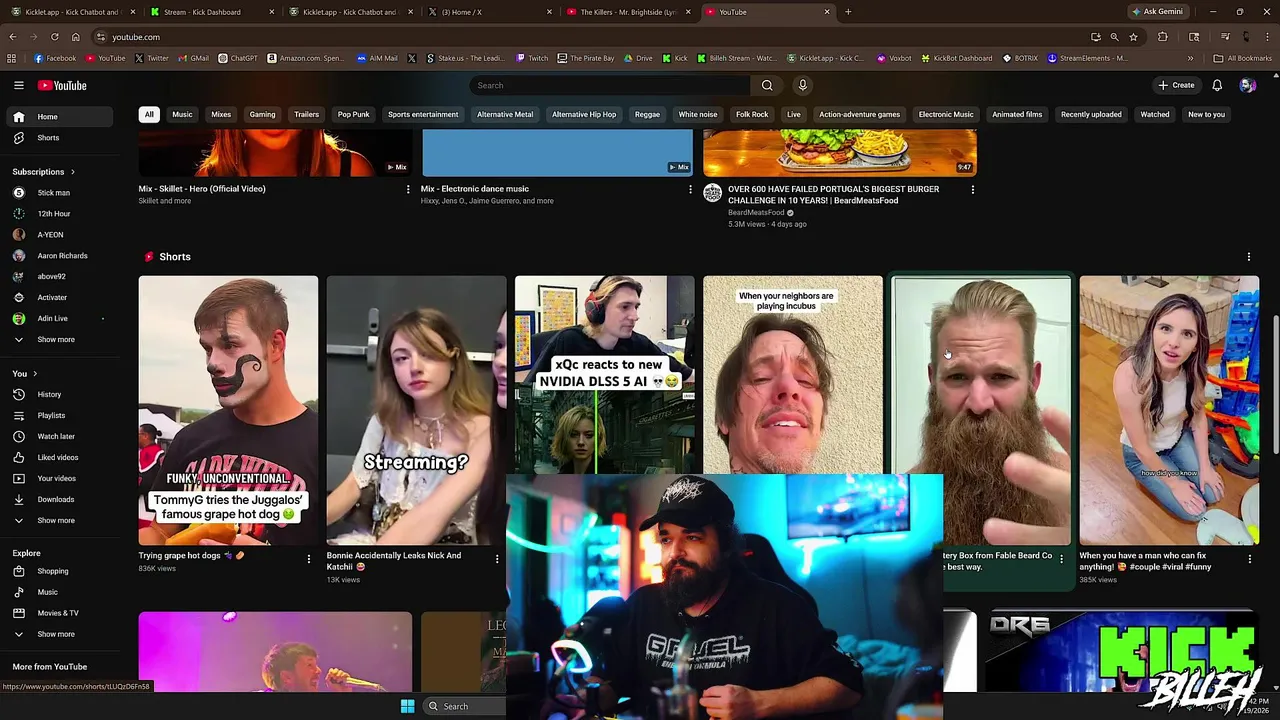The image size is (1280, 720).
Task: Open options for Trying grape hot dogs short
Action: coord(308,559)
